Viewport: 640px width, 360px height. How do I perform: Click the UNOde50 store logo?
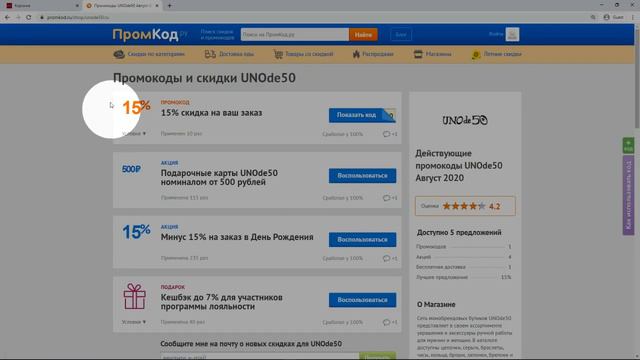point(465,120)
